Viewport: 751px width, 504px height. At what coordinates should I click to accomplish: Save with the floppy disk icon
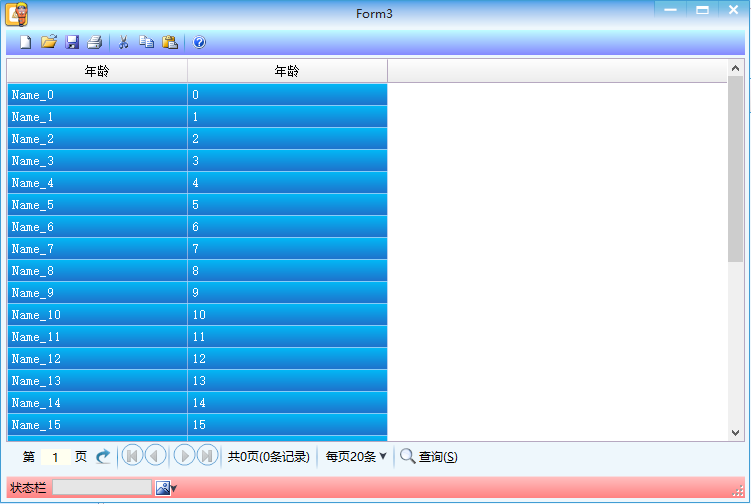(x=72, y=42)
